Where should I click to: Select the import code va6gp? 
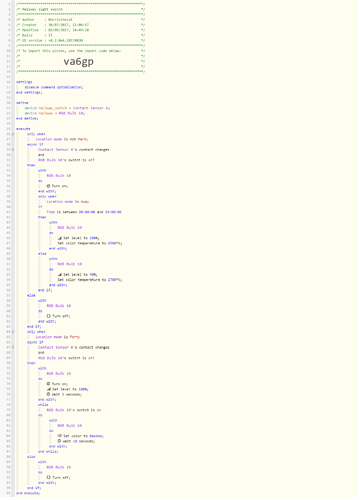(x=79, y=61)
